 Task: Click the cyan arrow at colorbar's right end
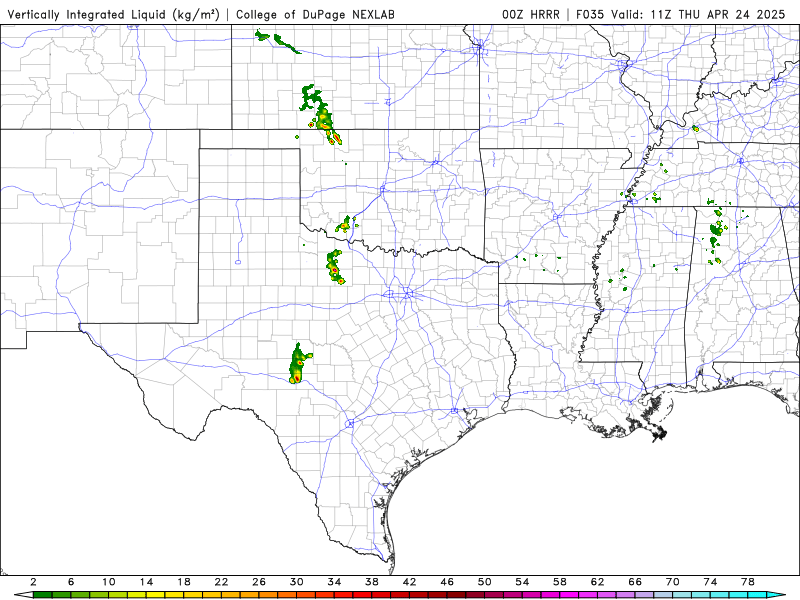[x=776, y=595]
